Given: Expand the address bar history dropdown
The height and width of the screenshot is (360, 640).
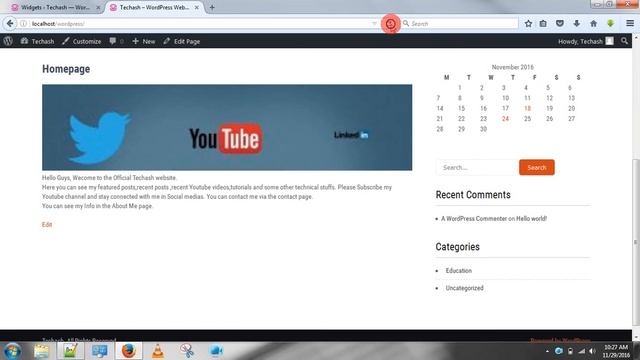Looking at the screenshot, I should point(374,24).
